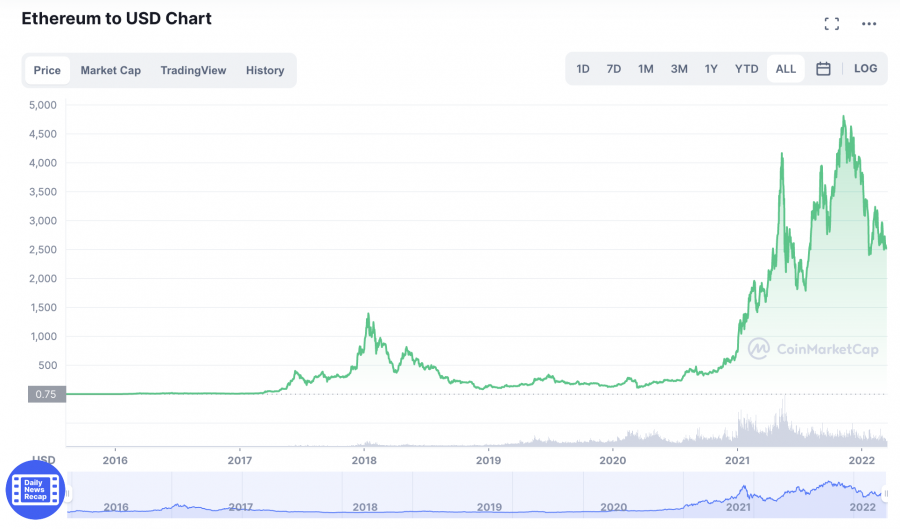Screen dimensions: 900x529
Task: Choose the 3M time range
Action: [x=679, y=69]
